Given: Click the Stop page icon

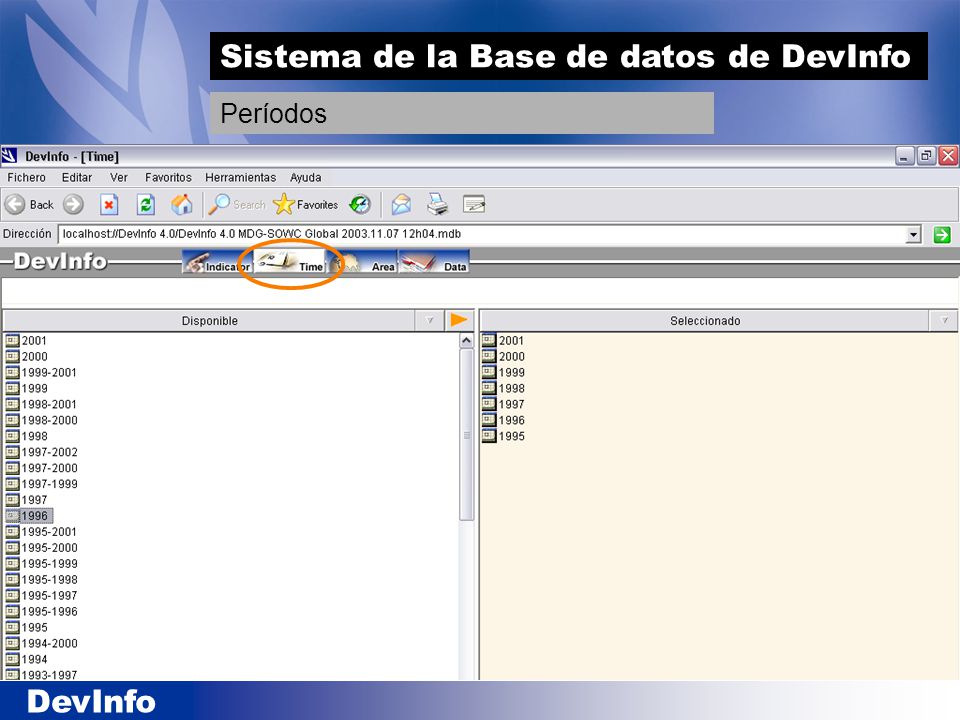Looking at the screenshot, I should [108, 204].
